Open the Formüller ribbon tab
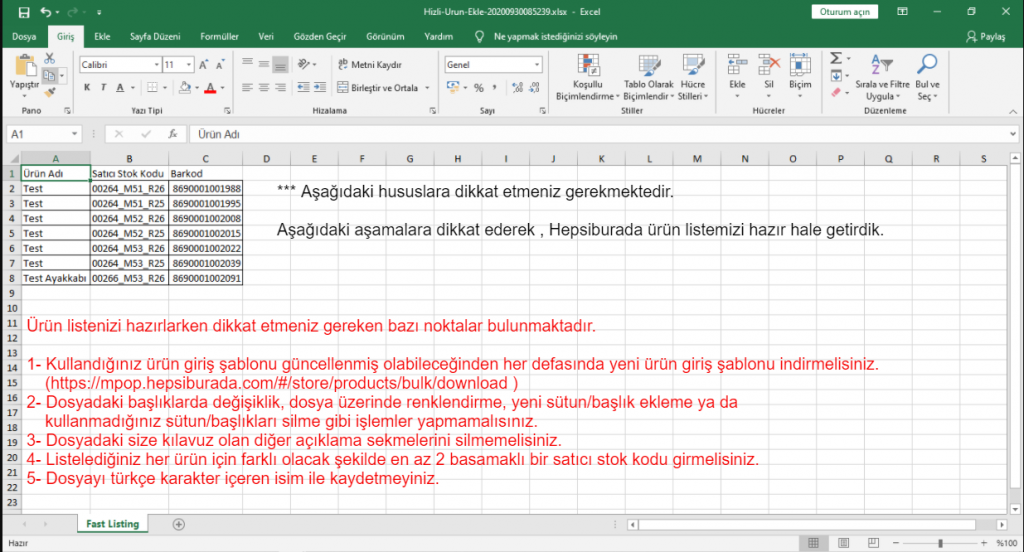Screen dimensions: 1024x552 (x=219, y=37)
